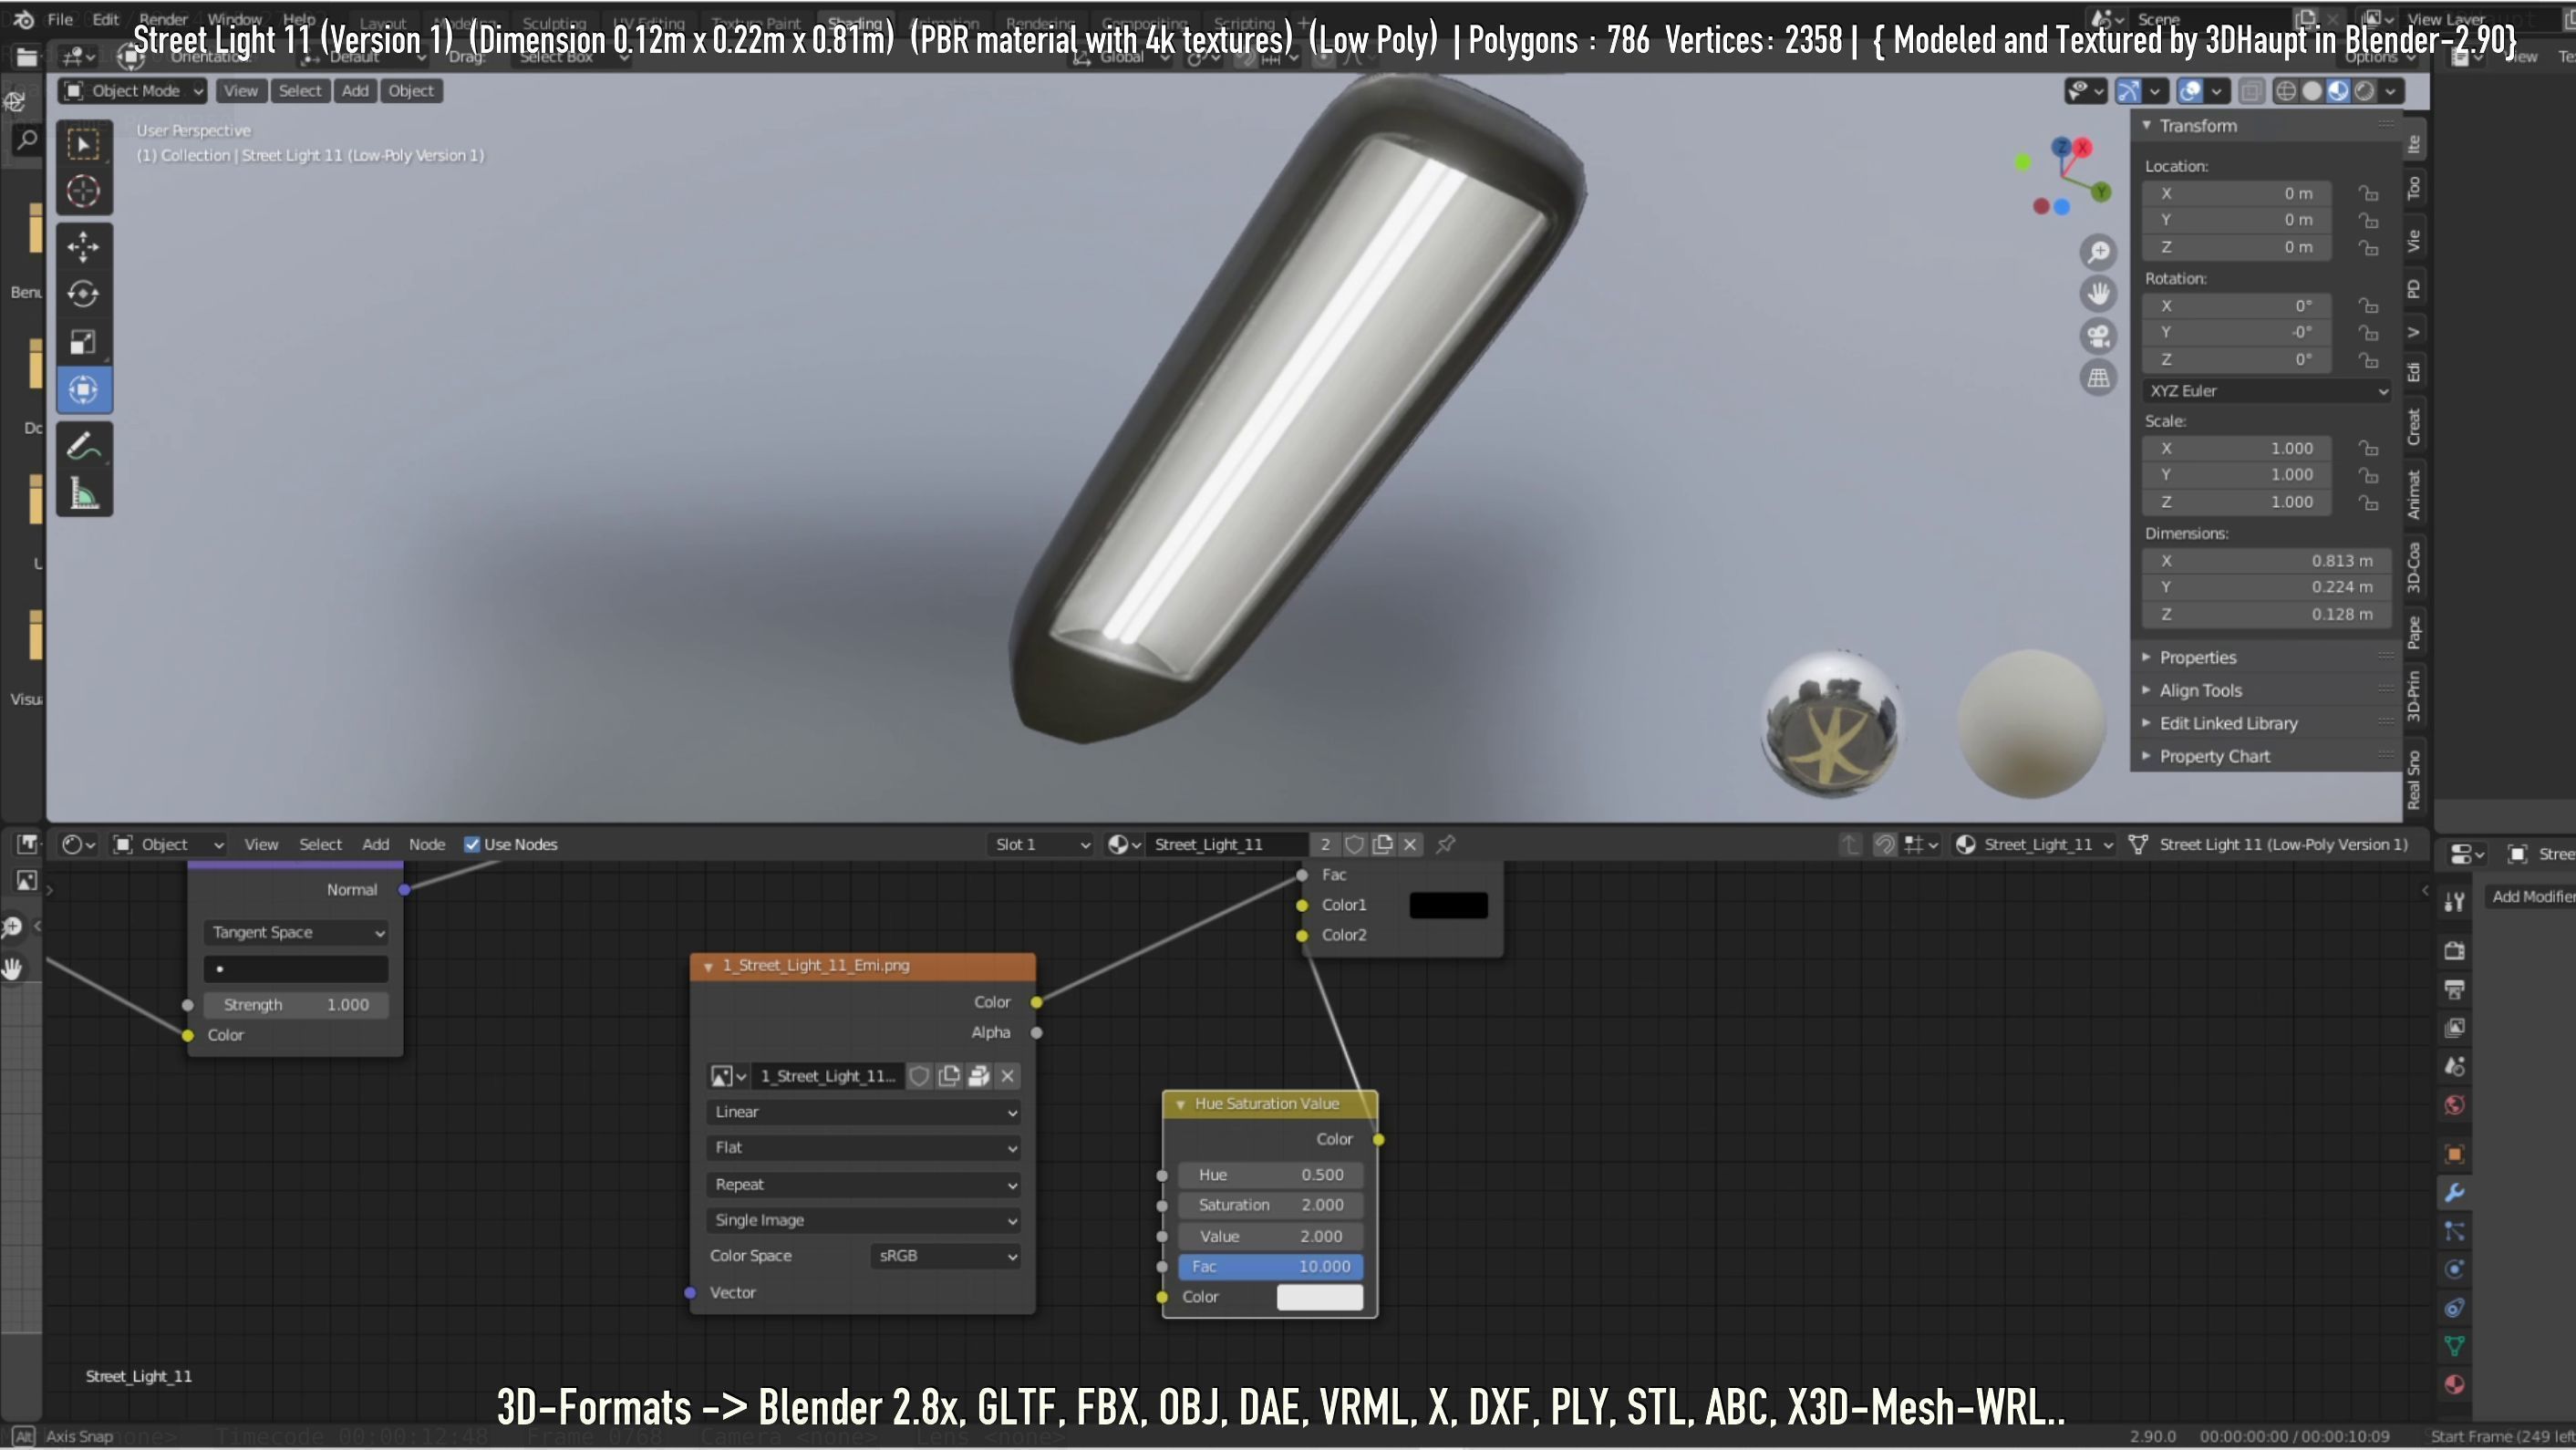Toggle the Use Nodes checkbox
The height and width of the screenshot is (1450, 2576).
(x=472, y=845)
